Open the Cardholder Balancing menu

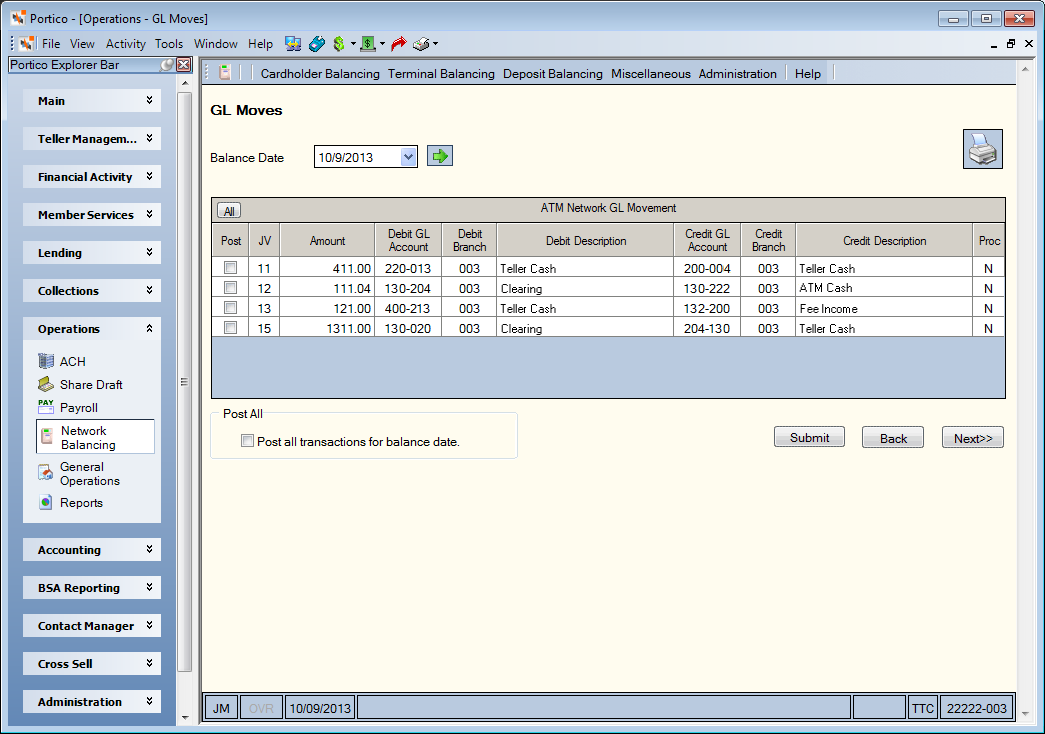pyautogui.click(x=320, y=73)
